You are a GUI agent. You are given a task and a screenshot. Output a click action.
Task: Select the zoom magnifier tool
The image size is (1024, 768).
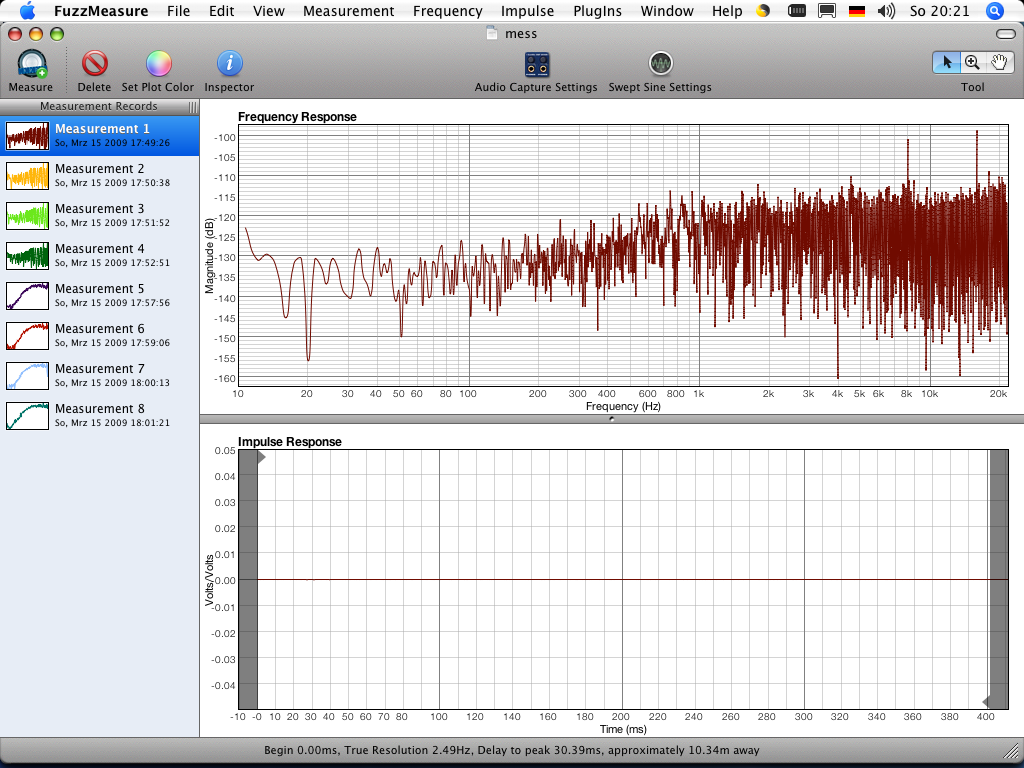[x=972, y=63]
